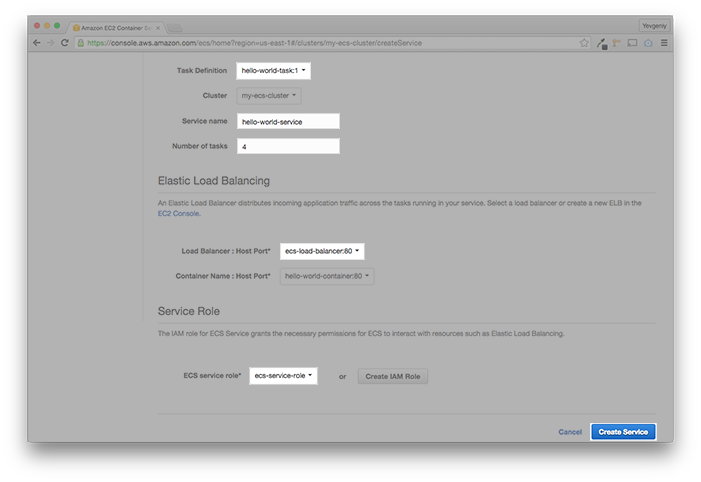Click the browser forward arrow
This screenshot has height=482, width=701.
[51, 43]
